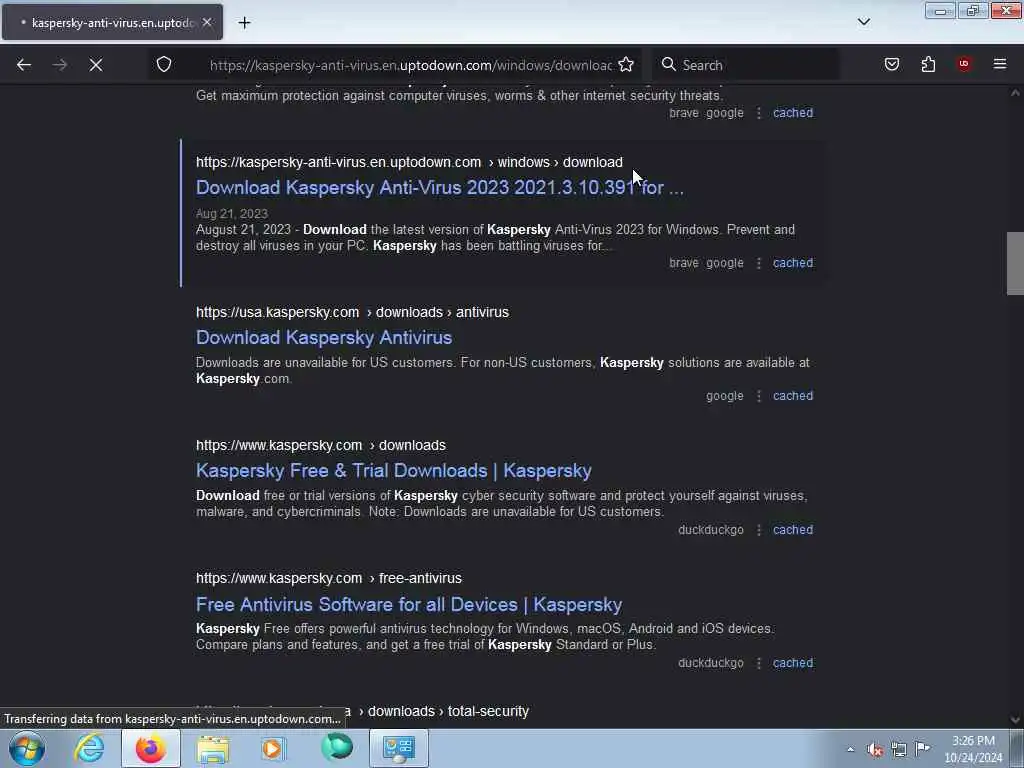Image resolution: width=1024 pixels, height=768 pixels.
Task: Open a new tab with plus button
Action: pyautogui.click(x=244, y=23)
